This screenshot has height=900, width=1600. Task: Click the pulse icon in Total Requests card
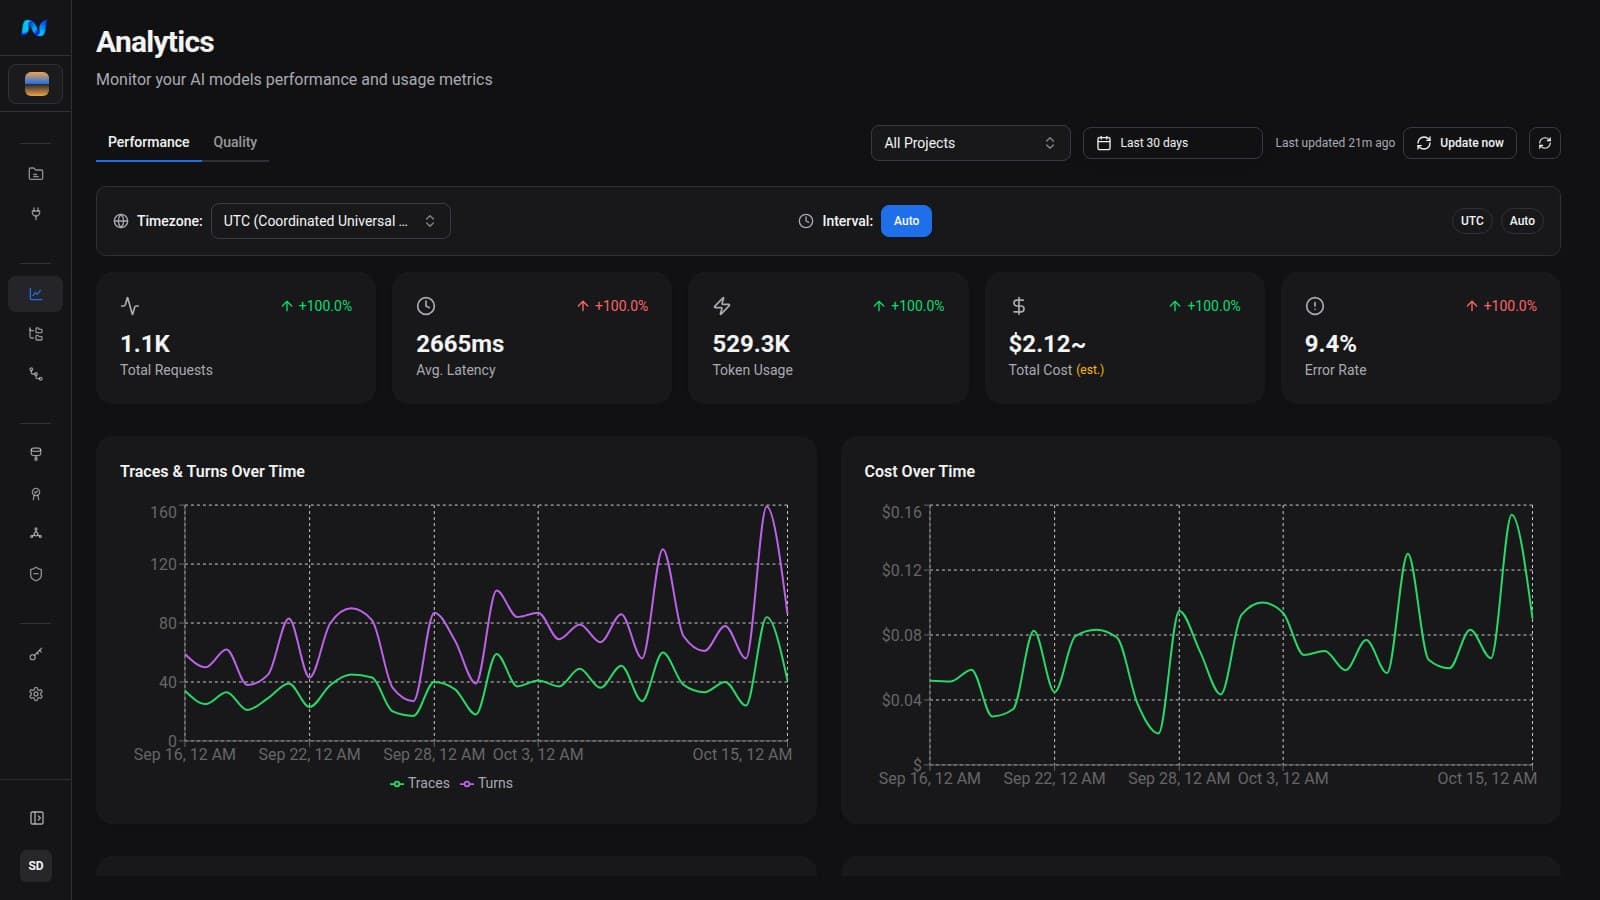pyautogui.click(x=130, y=306)
